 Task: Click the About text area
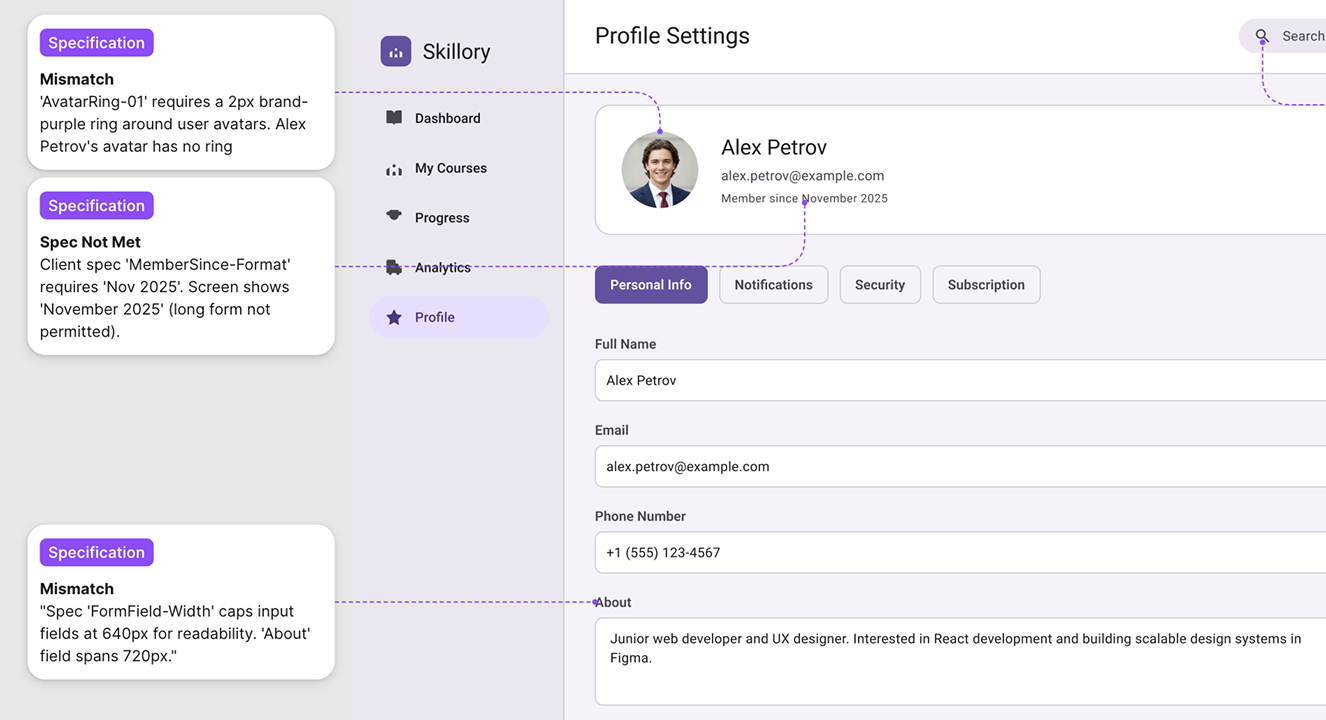(x=960, y=662)
